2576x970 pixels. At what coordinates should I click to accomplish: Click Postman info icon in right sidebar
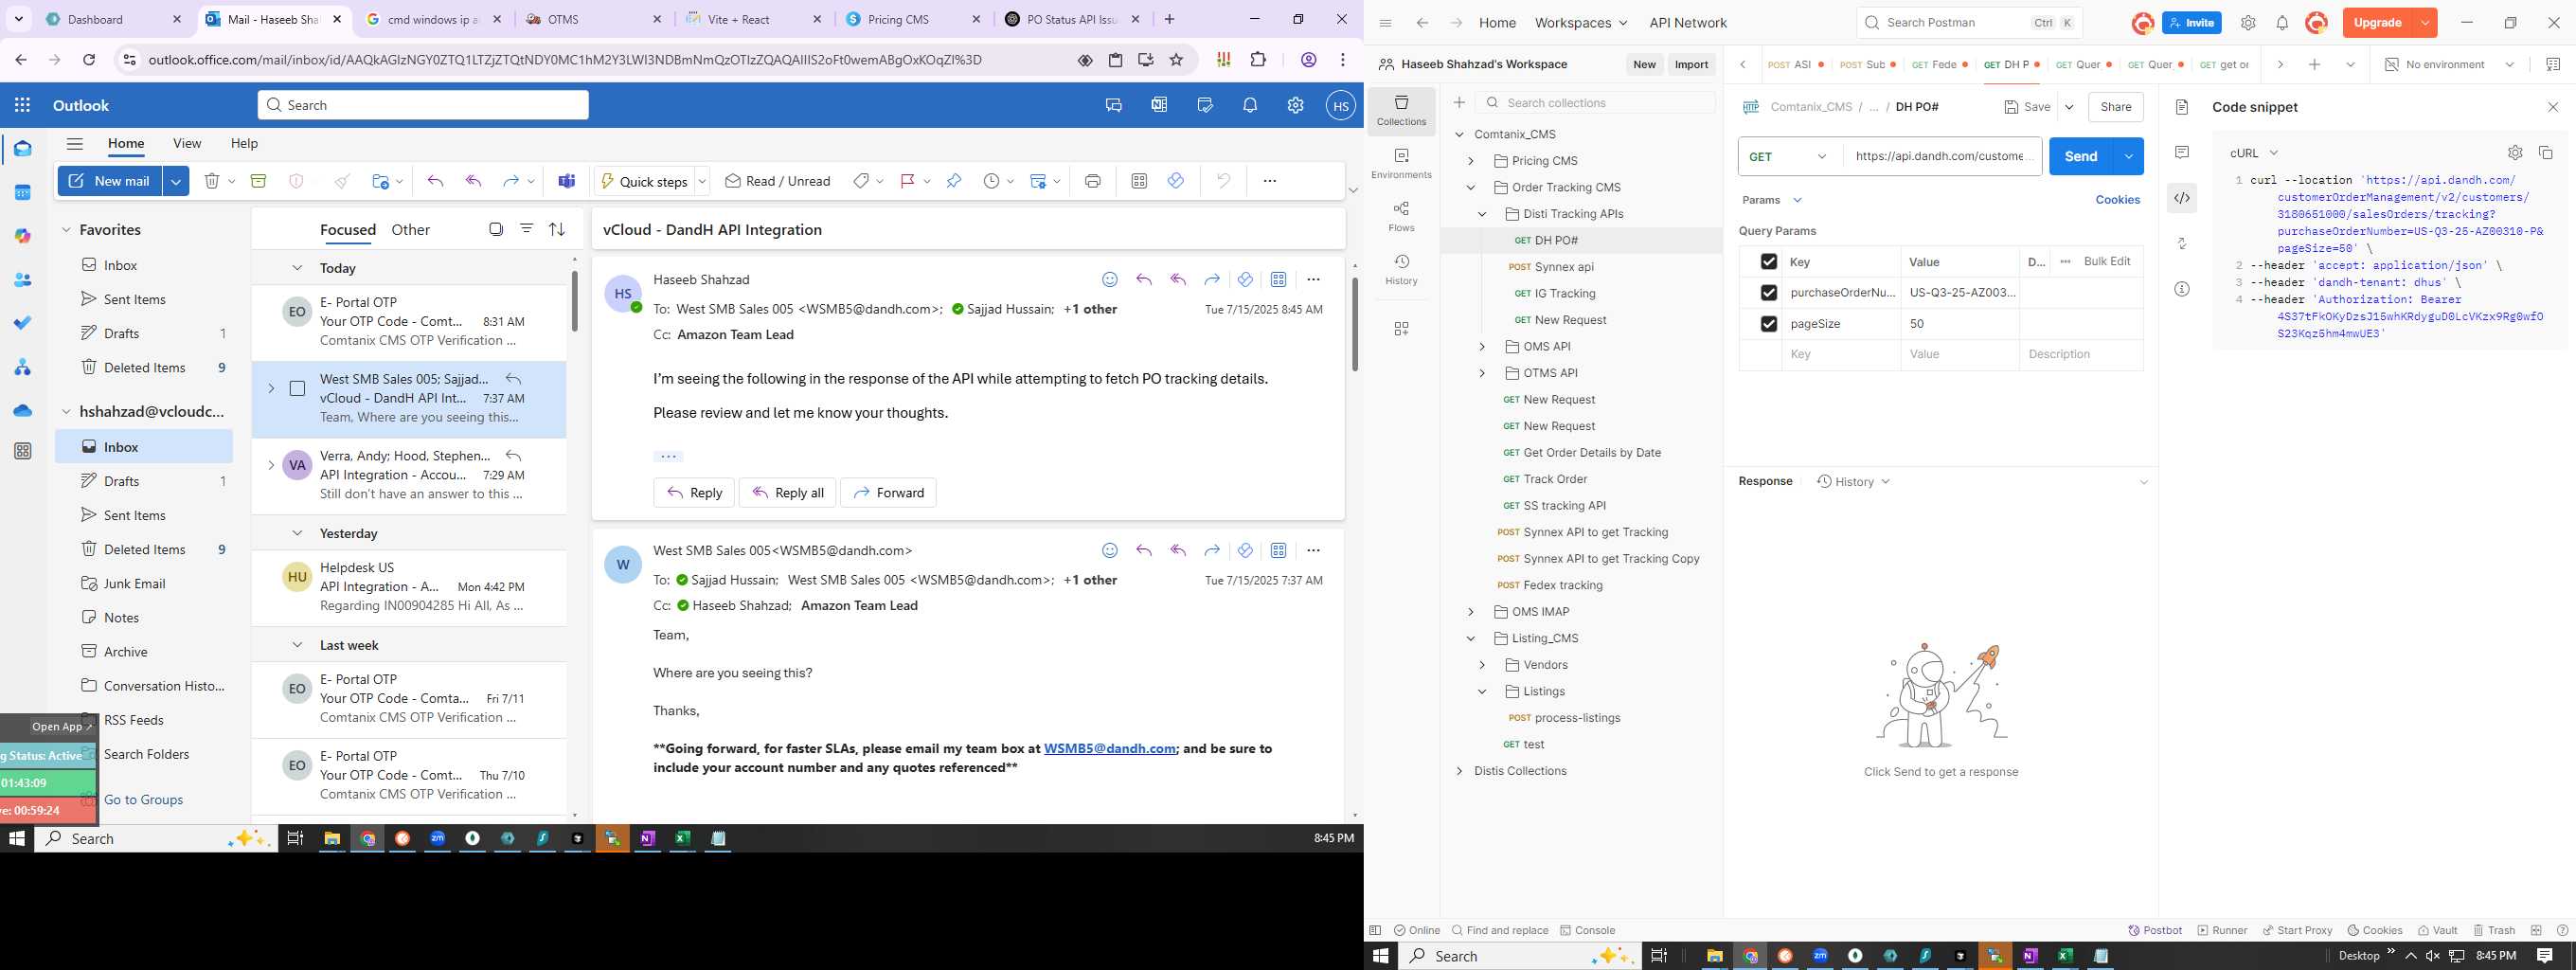(2181, 289)
